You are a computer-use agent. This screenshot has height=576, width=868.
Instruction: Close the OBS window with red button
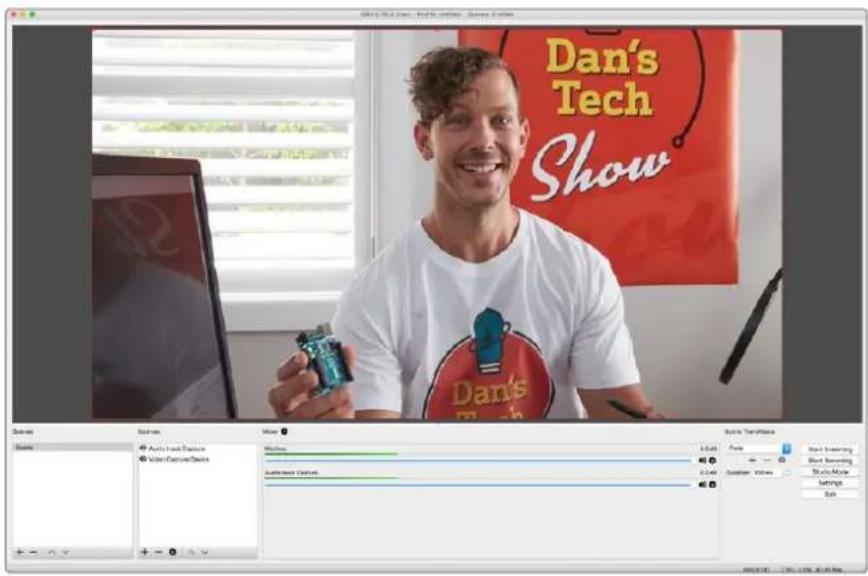(x=14, y=14)
